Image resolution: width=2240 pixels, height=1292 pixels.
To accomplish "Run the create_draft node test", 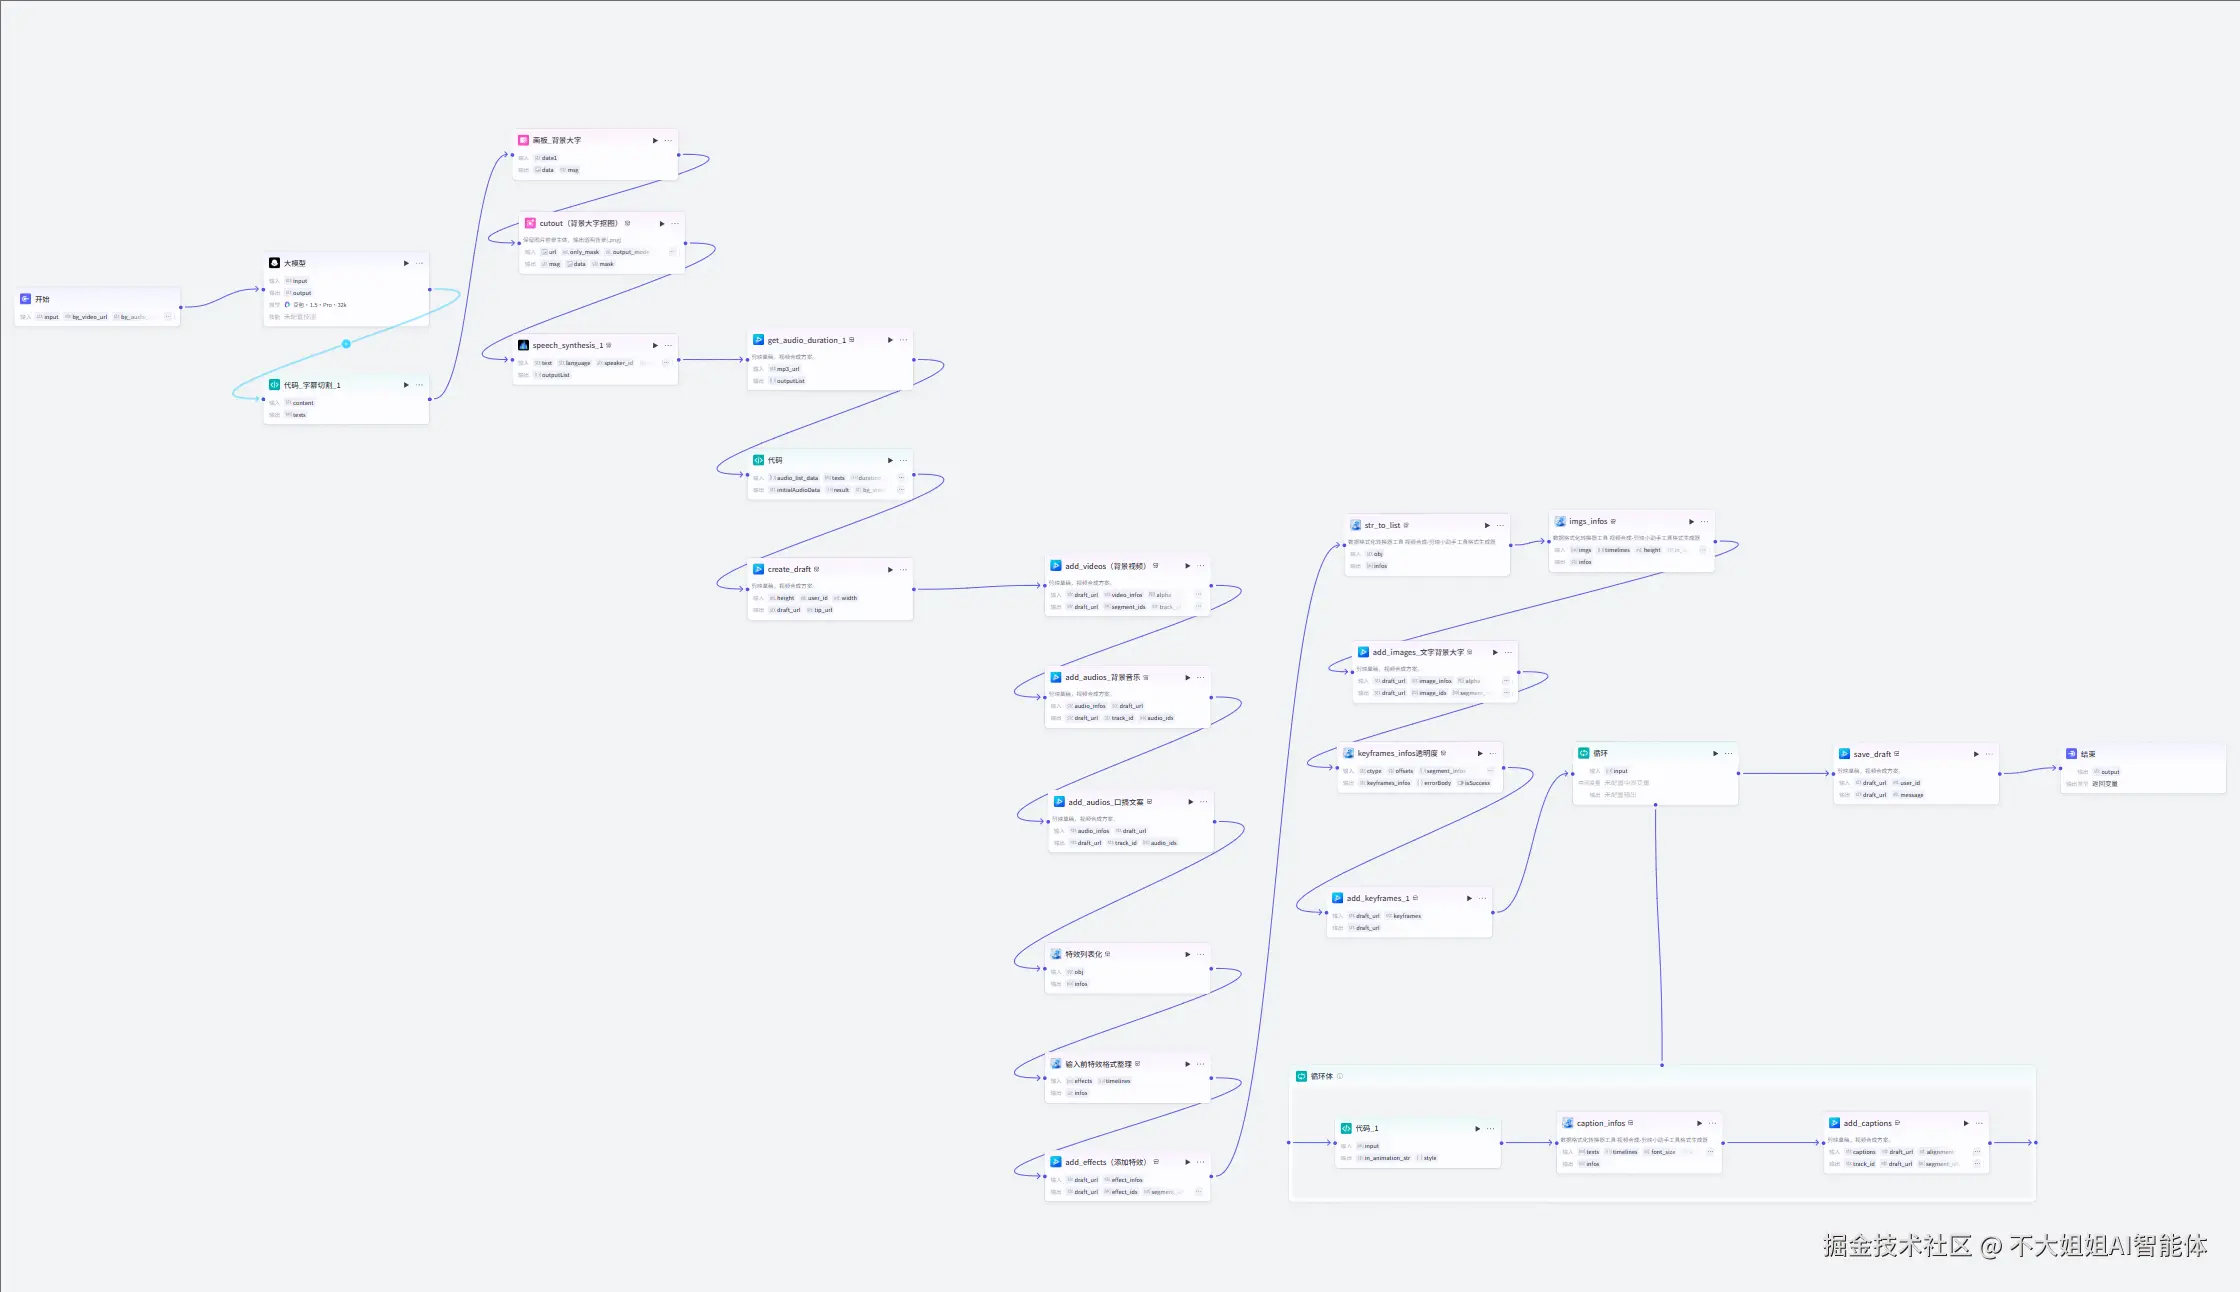I will coord(890,569).
